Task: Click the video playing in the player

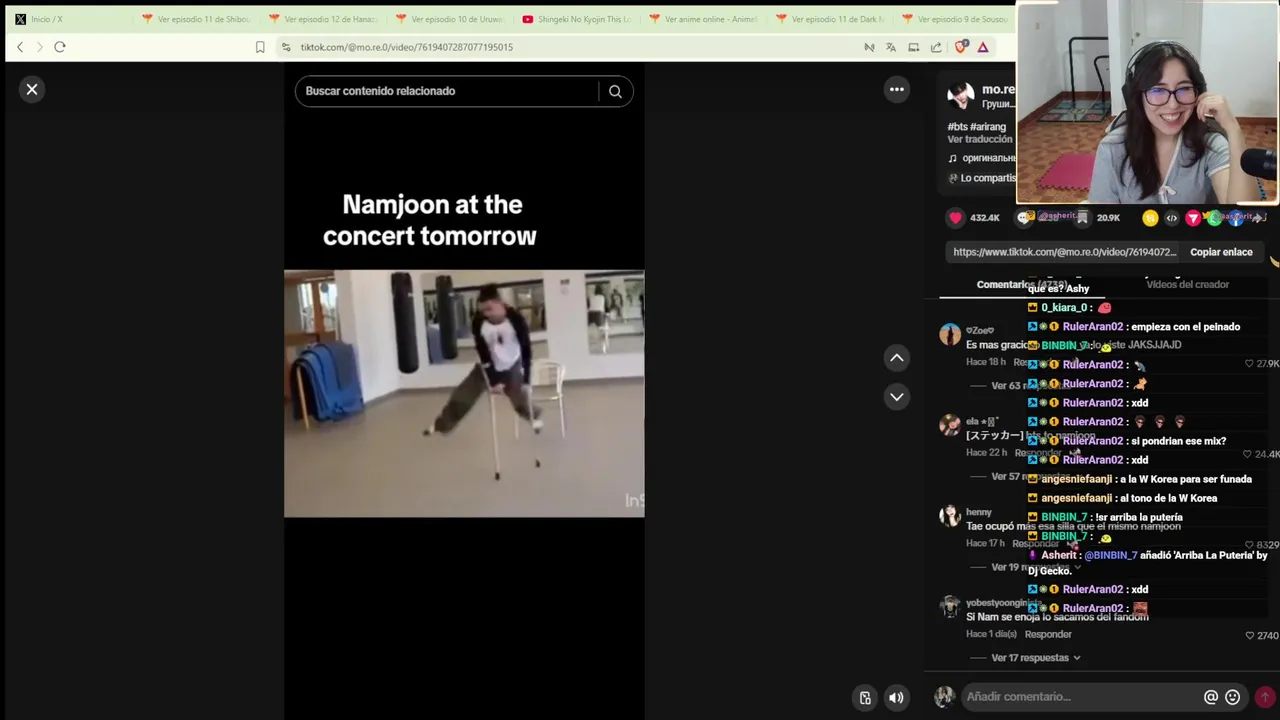Action: click(464, 393)
